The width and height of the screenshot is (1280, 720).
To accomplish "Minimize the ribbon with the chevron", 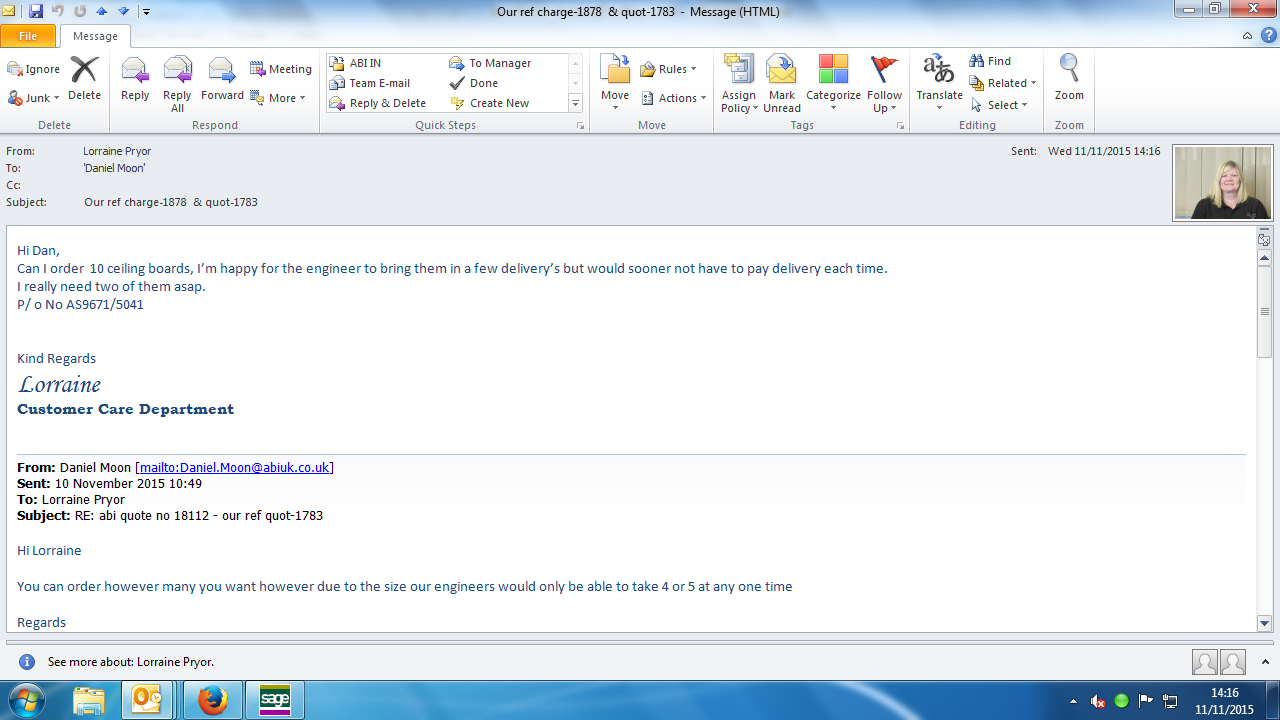I will click(x=1247, y=36).
